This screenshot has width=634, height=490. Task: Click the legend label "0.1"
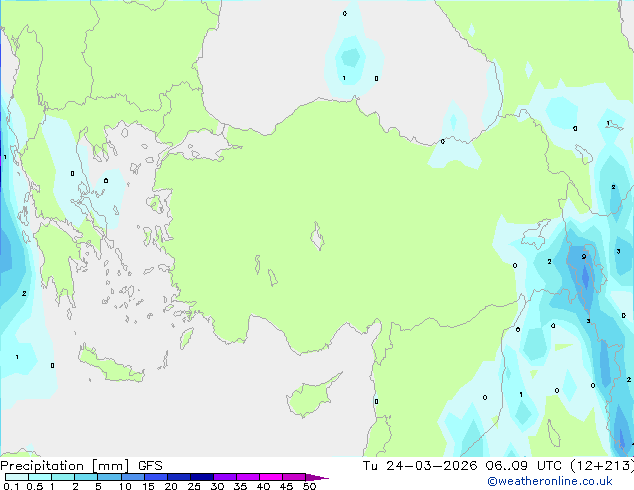[11, 486]
